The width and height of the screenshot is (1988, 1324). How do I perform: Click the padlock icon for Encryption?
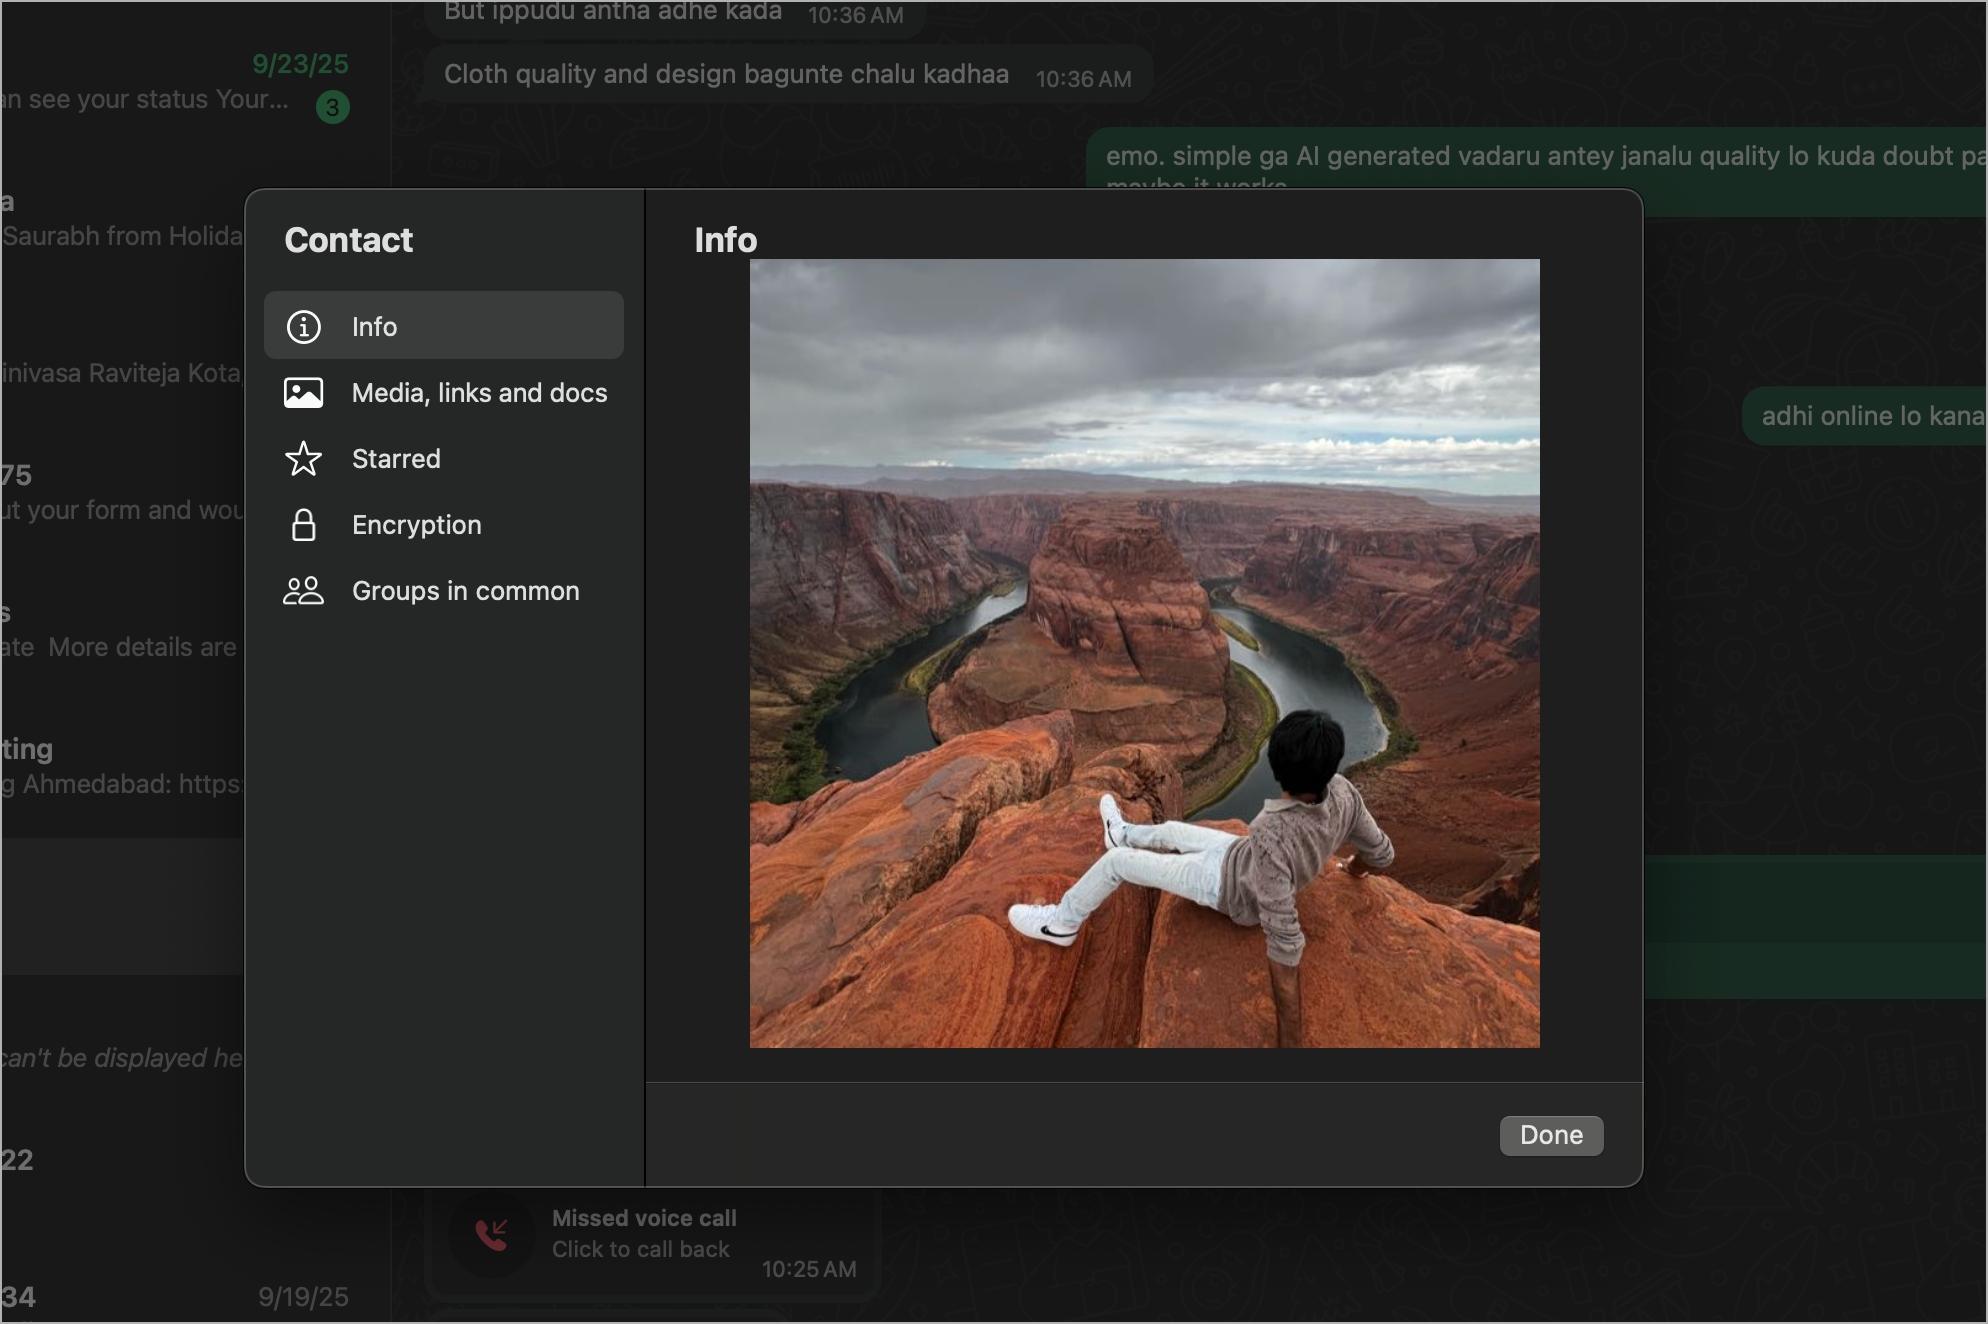pyautogui.click(x=303, y=525)
